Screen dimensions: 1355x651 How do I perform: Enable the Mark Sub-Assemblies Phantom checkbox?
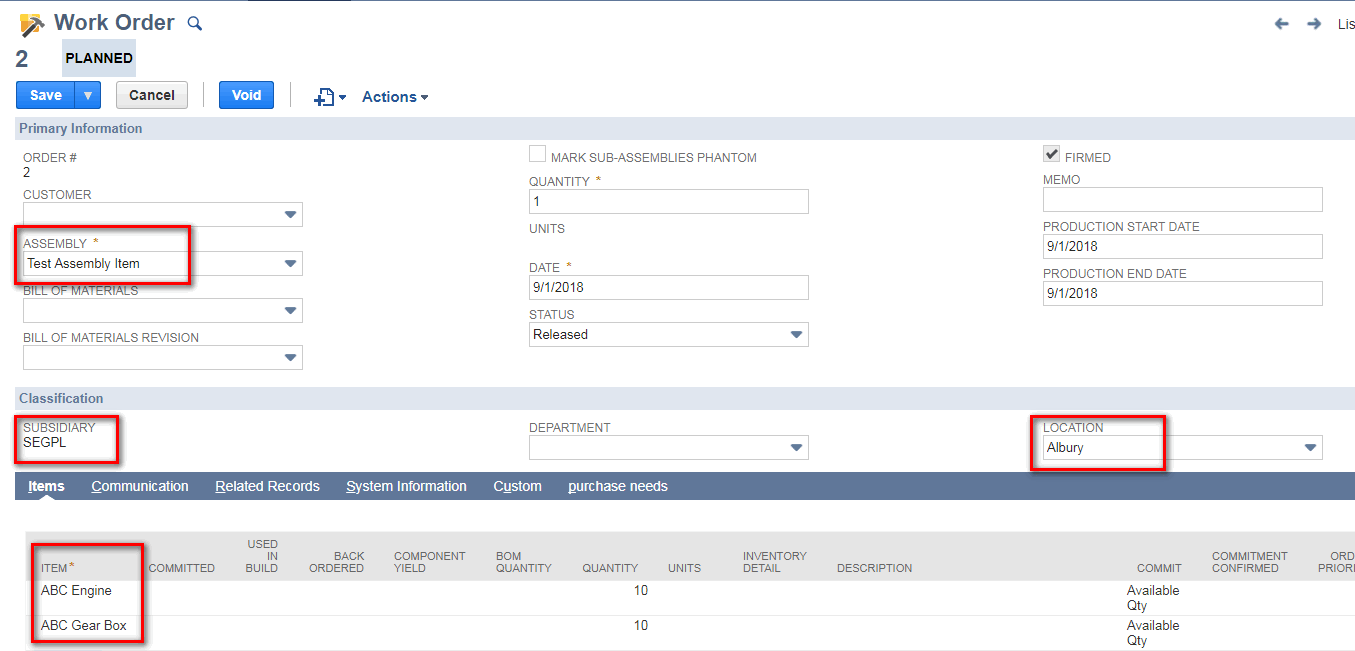tap(537, 153)
